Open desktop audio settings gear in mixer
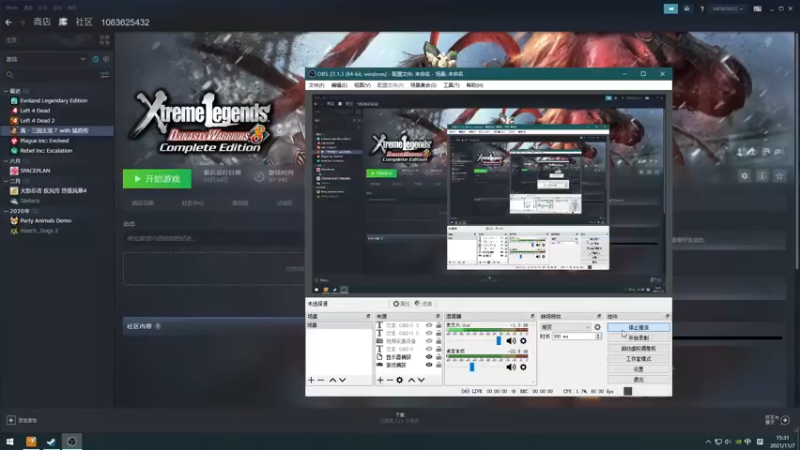 [x=523, y=367]
